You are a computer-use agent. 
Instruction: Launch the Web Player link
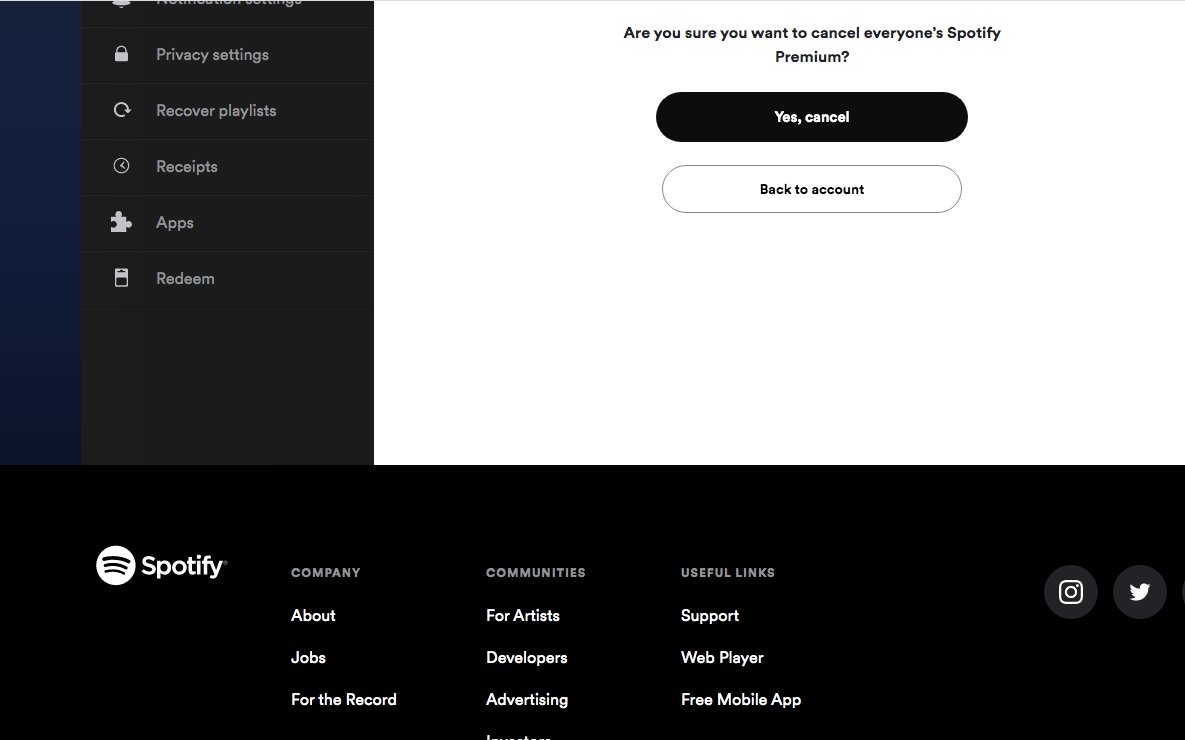[x=722, y=657]
